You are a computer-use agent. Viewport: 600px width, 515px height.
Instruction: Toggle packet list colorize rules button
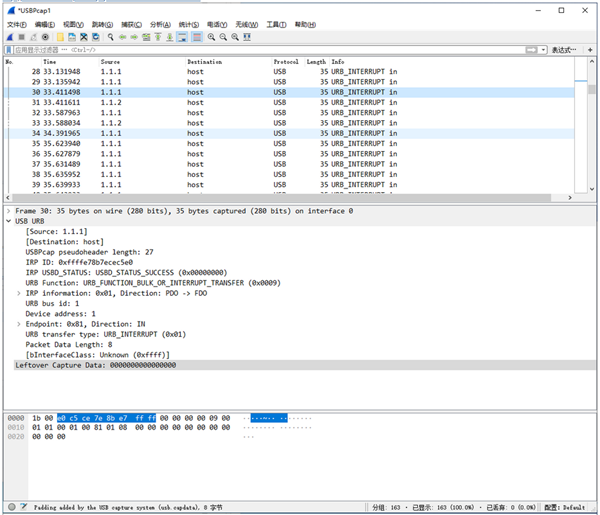click(197, 37)
